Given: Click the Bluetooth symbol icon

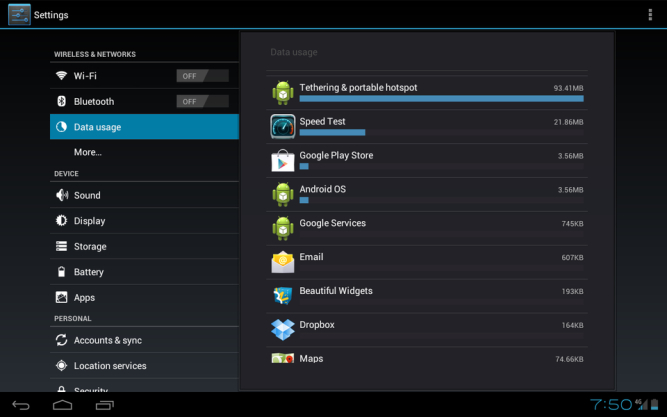Looking at the screenshot, I should point(61,101).
